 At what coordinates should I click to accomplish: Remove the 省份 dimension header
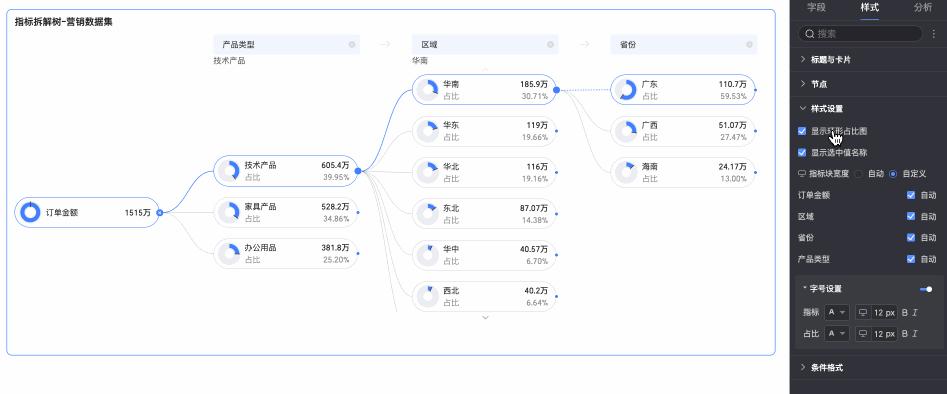click(x=750, y=45)
